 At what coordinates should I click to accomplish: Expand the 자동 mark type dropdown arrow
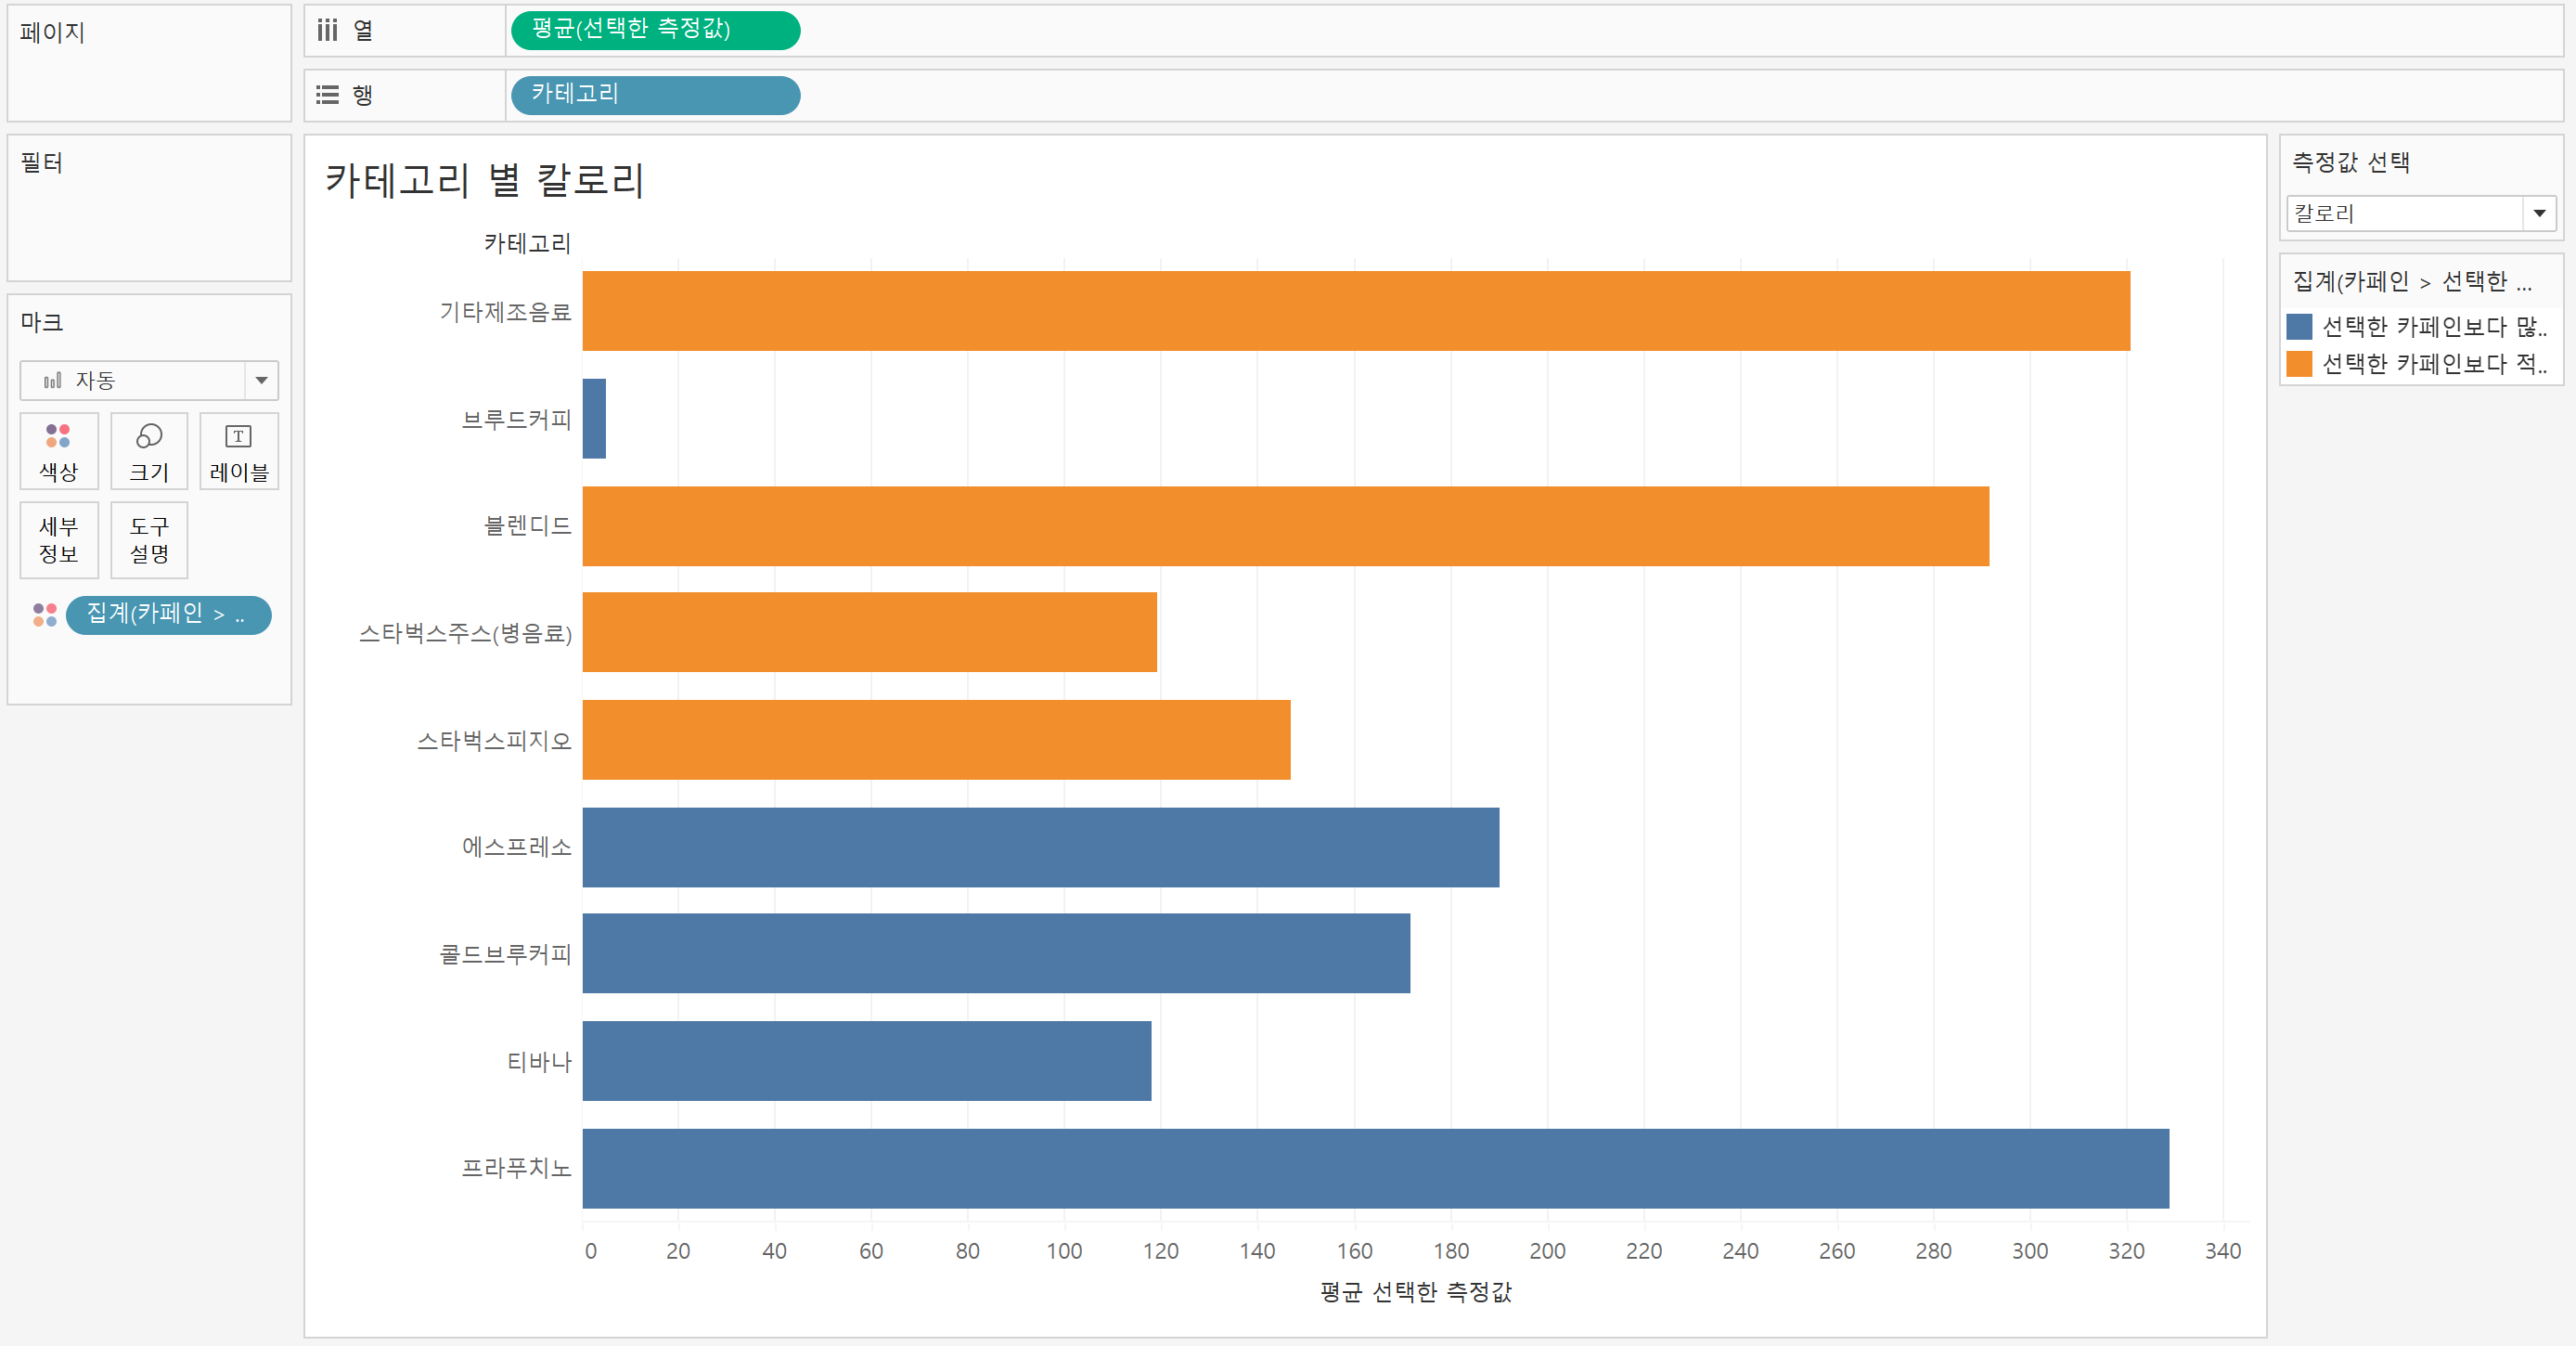261,381
